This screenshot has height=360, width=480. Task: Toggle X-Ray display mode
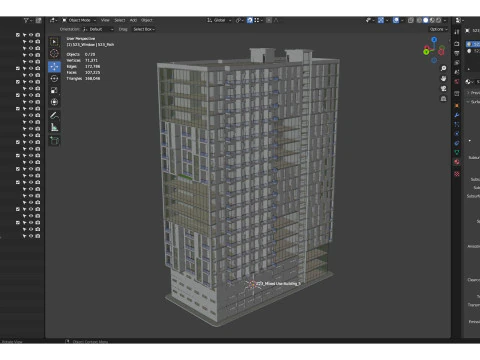click(411, 20)
